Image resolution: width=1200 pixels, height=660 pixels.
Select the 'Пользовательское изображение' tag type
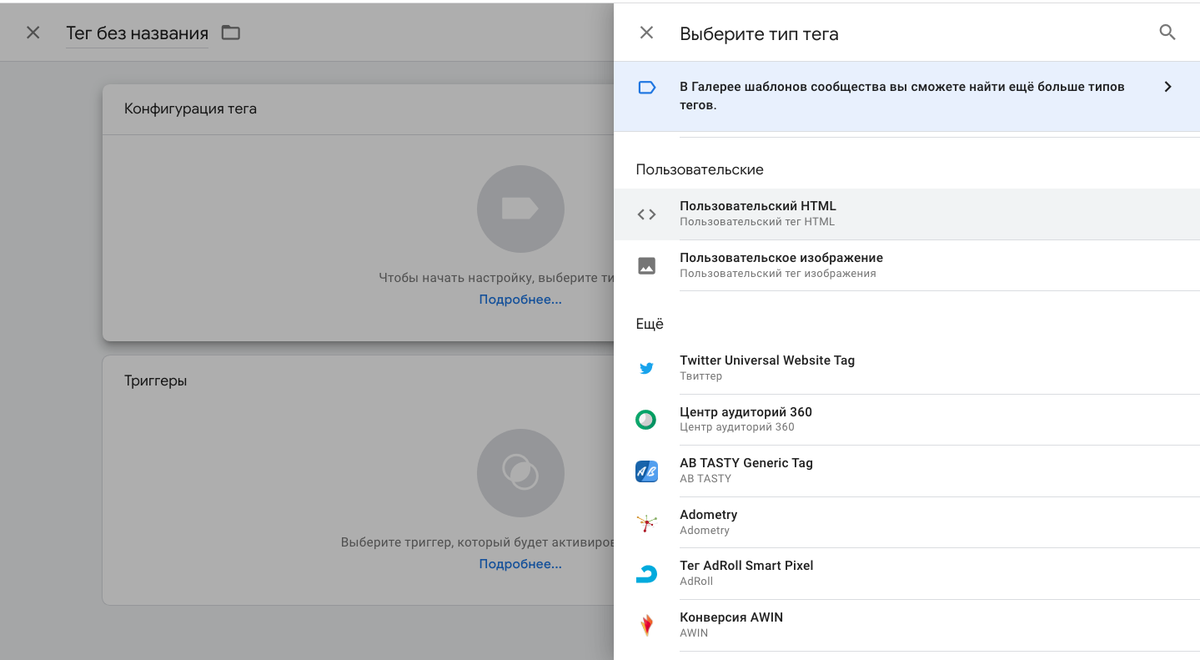pyautogui.click(x=781, y=265)
